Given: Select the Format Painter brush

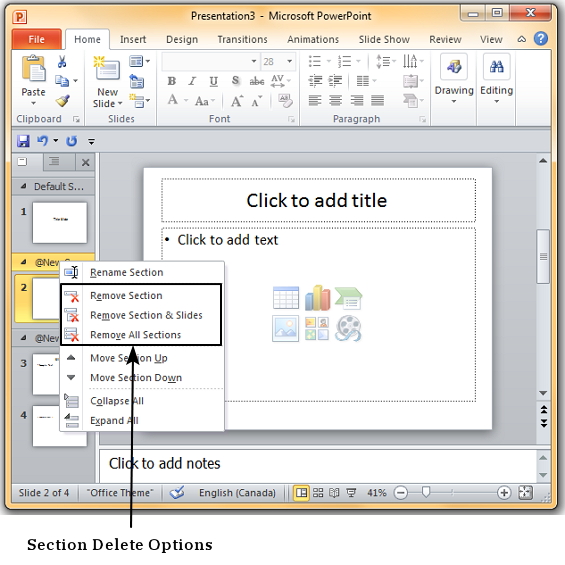Looking at the screenshot, I should click(x=63, y=101).
